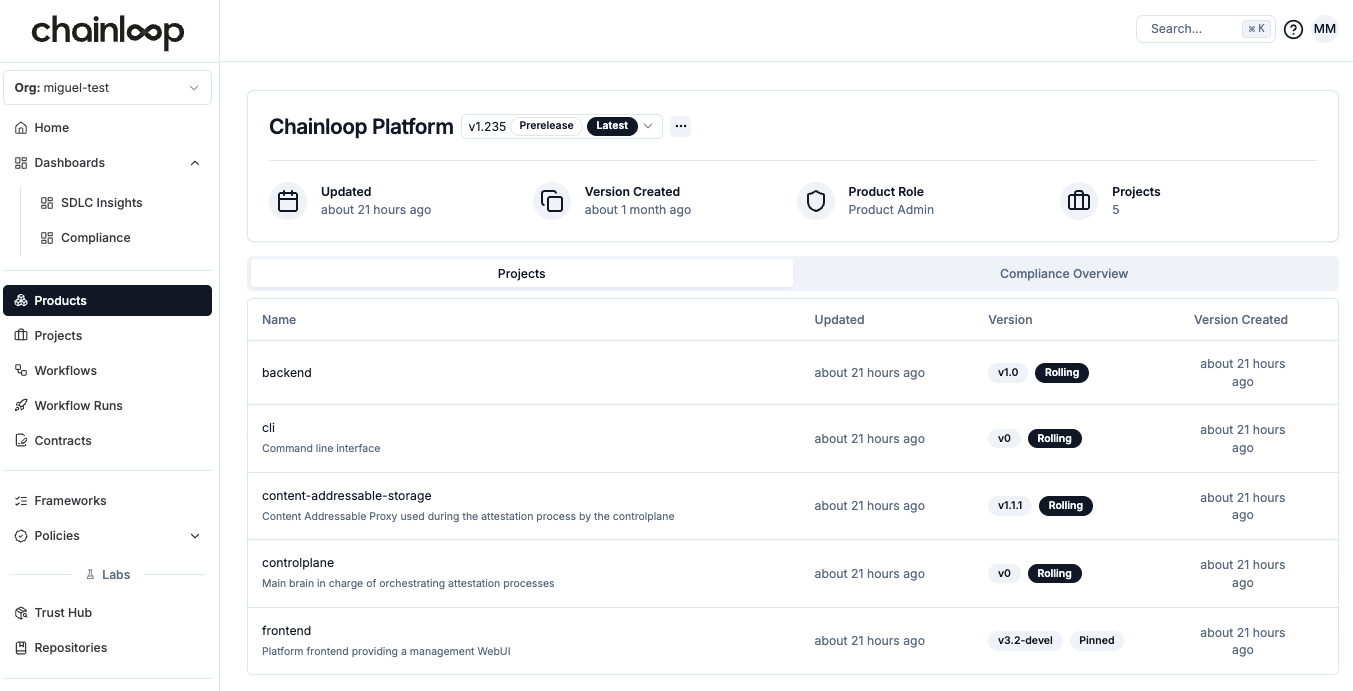Expand the Policies section

coord(195,535)
